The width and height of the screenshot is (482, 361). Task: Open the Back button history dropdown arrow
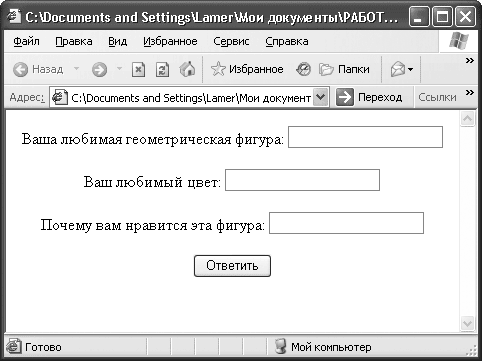pos(76,69)
